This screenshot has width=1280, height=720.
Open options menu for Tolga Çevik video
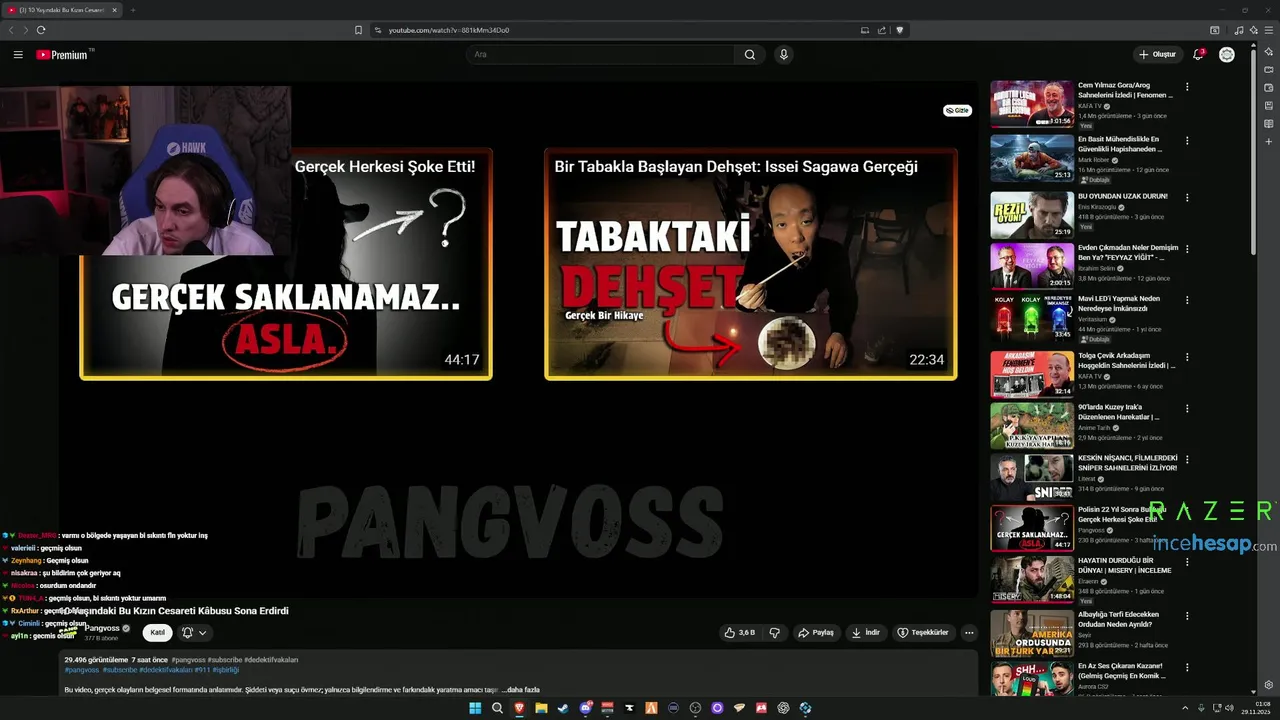point(1187,356)
